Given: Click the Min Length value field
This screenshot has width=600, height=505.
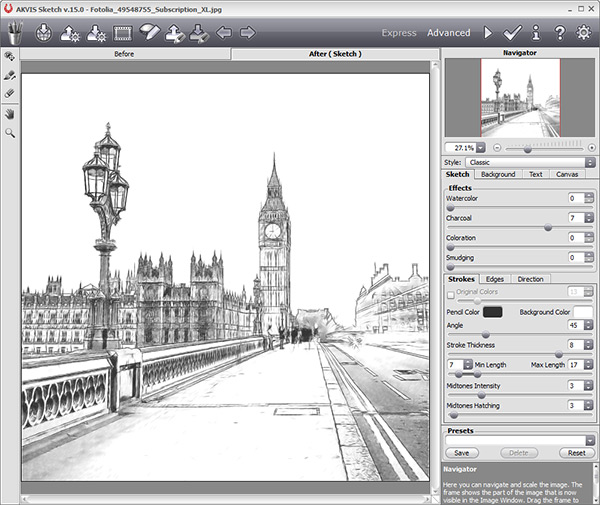Looking at the screenshot, I should coord(456,365).
